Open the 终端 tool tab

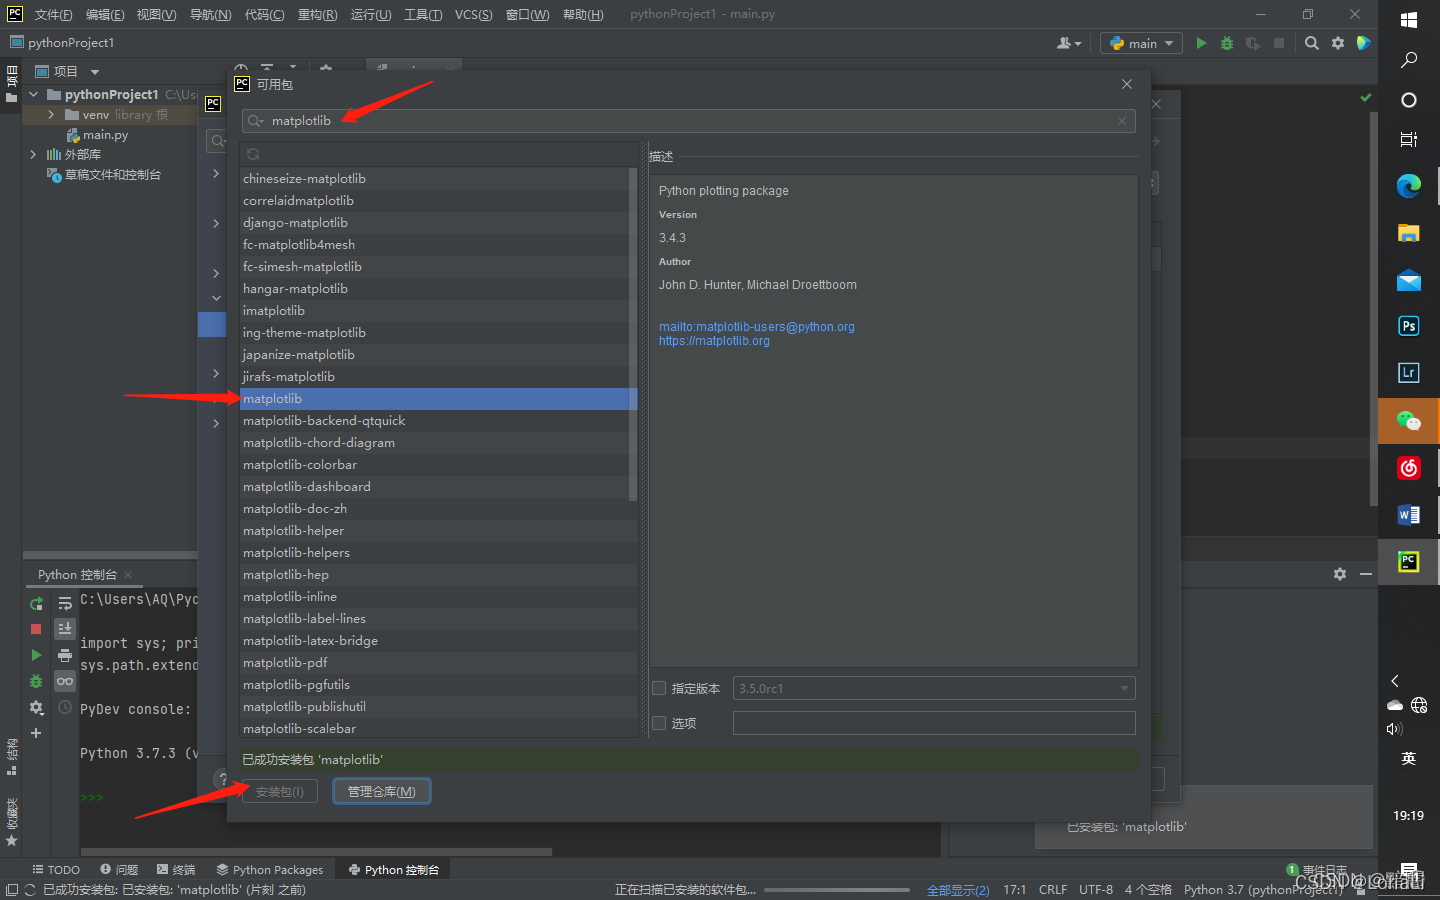176,870
